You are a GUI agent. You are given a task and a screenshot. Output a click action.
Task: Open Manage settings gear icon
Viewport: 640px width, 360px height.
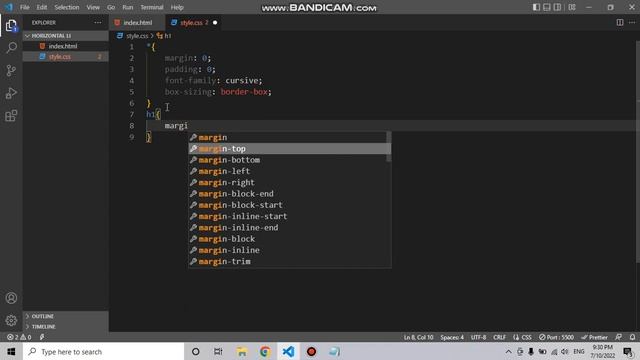[11, 320]
